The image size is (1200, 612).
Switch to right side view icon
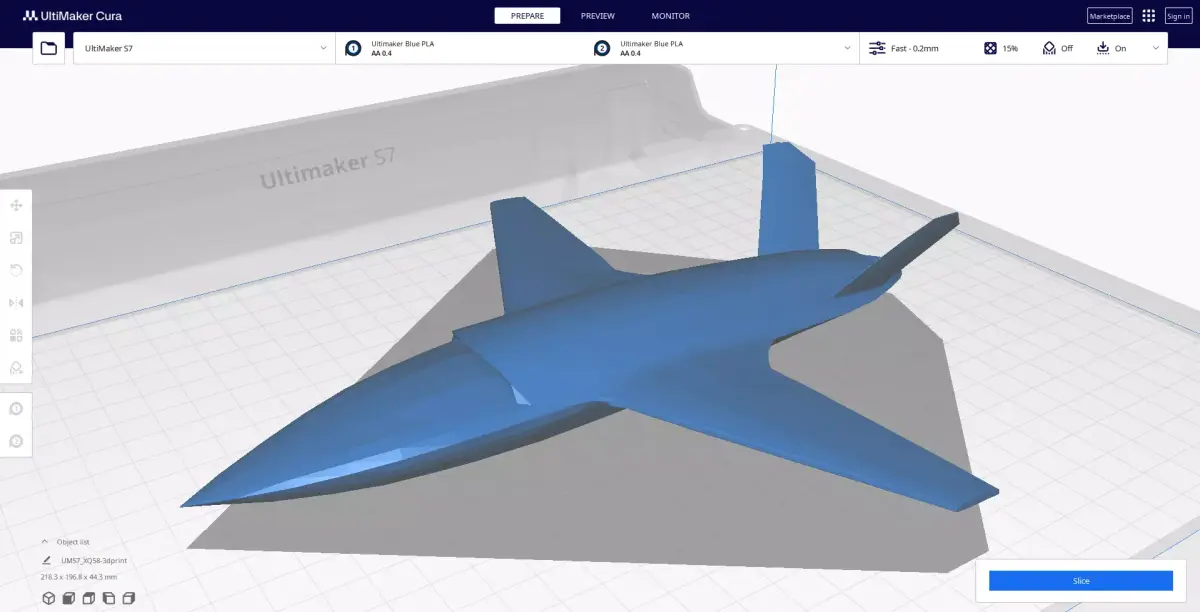(127, 598)
